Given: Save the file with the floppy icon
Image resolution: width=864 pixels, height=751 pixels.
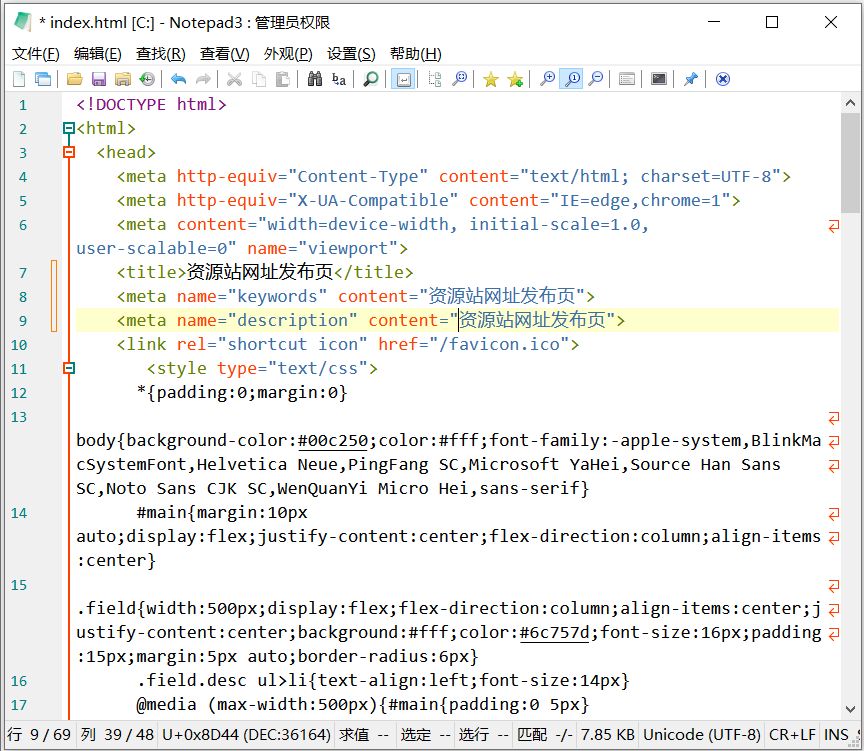Looking at the screenshot, I should click(99, 79).
